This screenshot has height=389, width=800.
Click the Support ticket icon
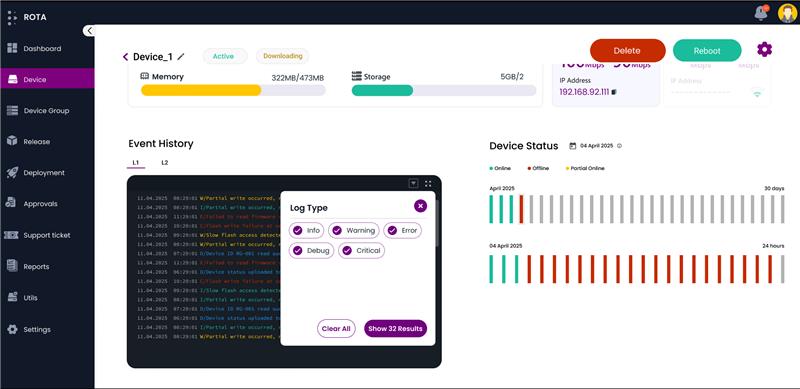pos(11,235)
